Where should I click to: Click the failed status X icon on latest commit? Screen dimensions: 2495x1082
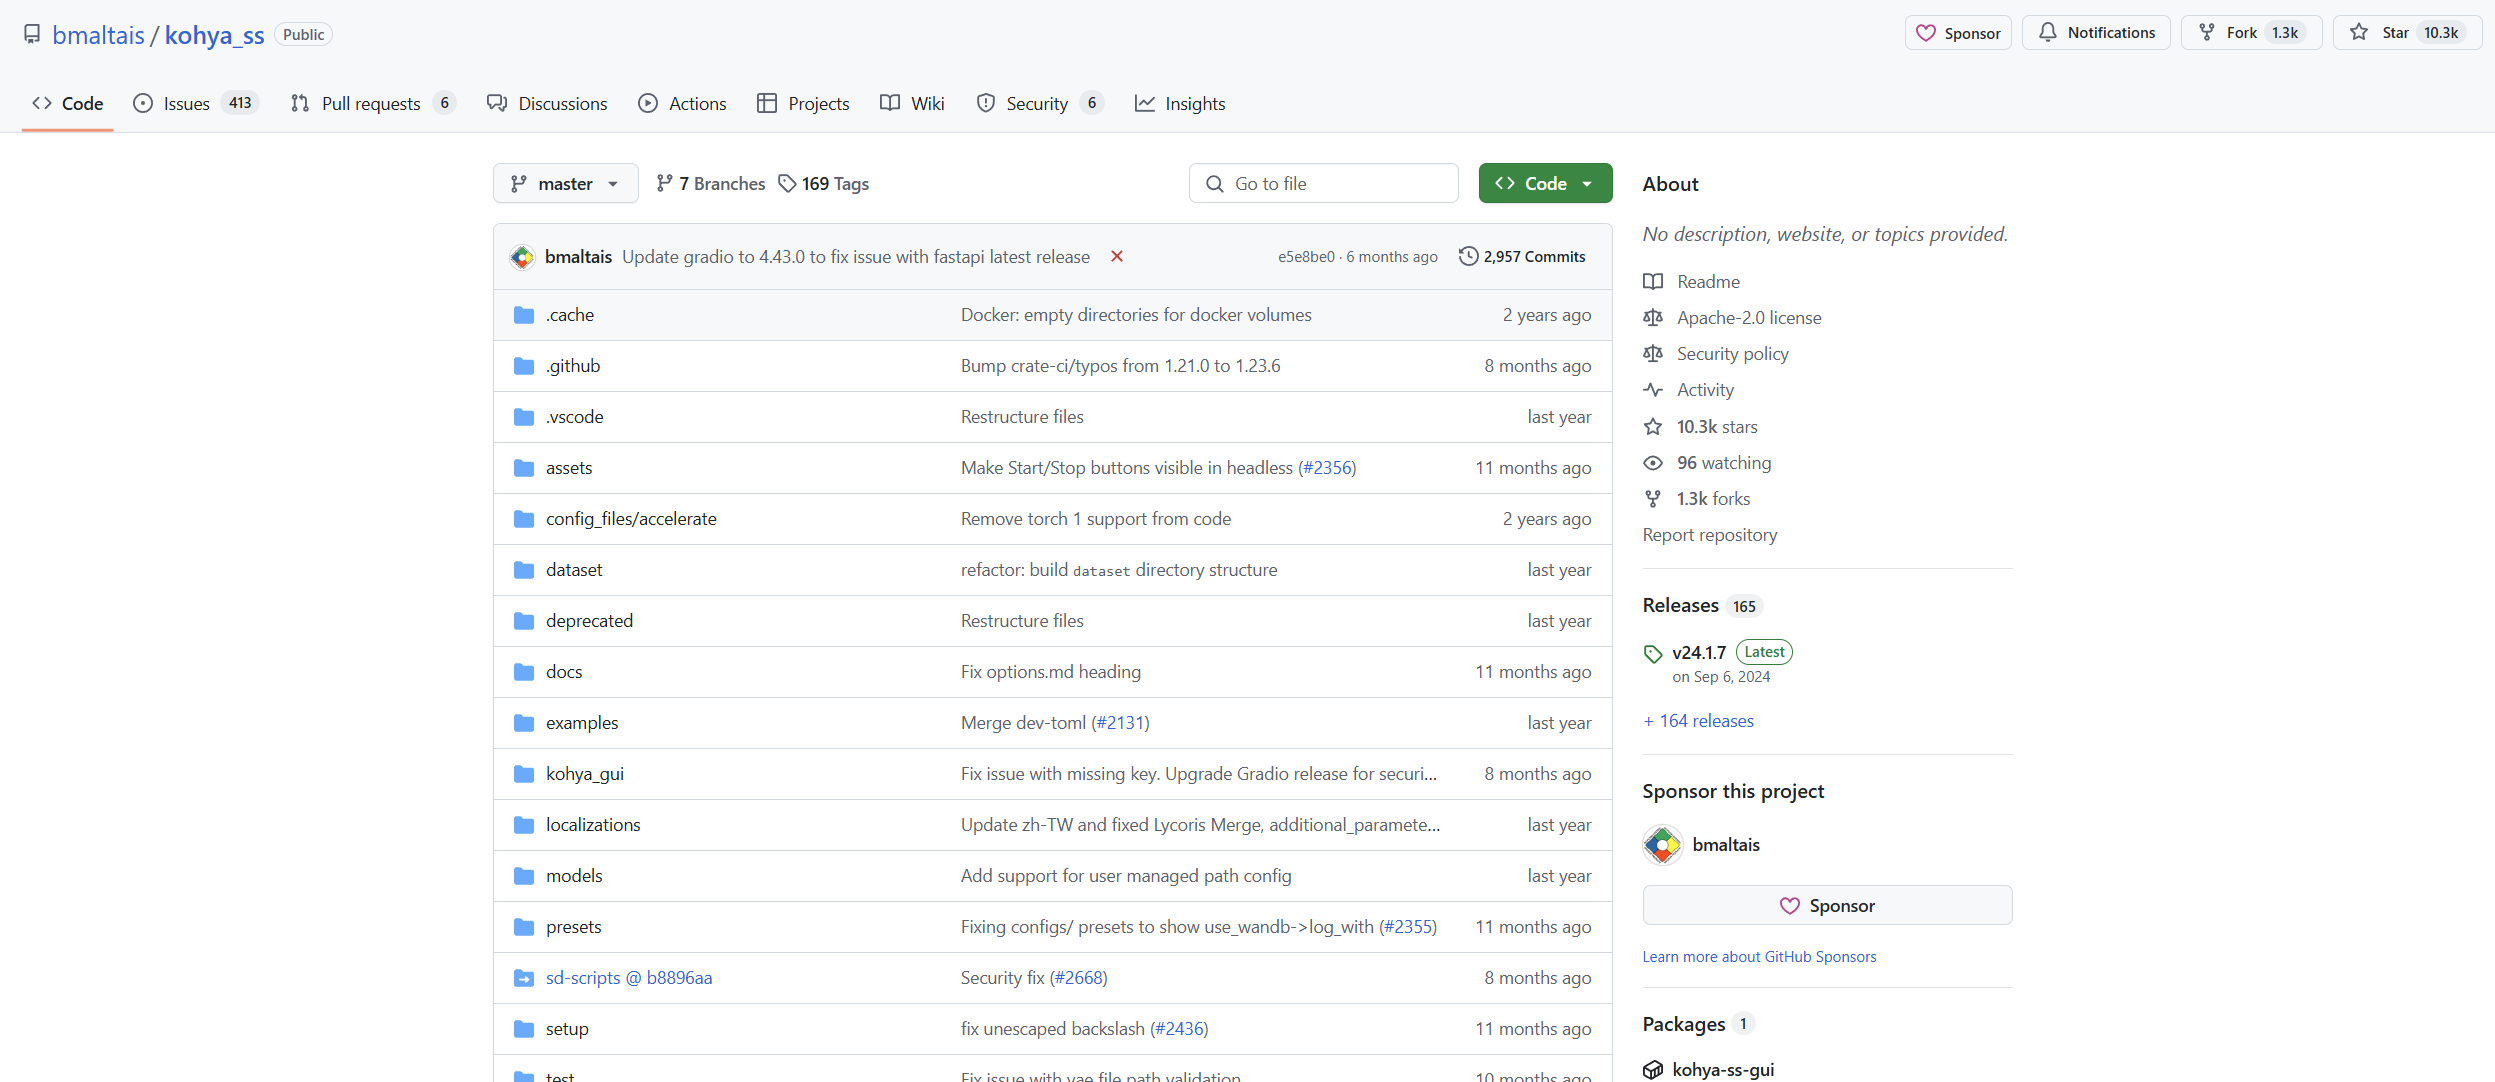[x=1117, y=257]
